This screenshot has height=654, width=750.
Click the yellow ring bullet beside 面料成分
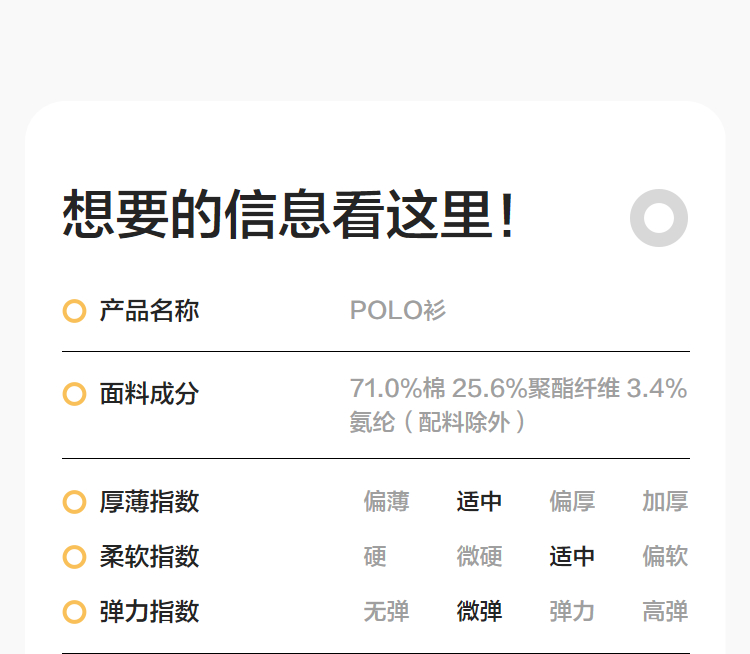(74, 394)
